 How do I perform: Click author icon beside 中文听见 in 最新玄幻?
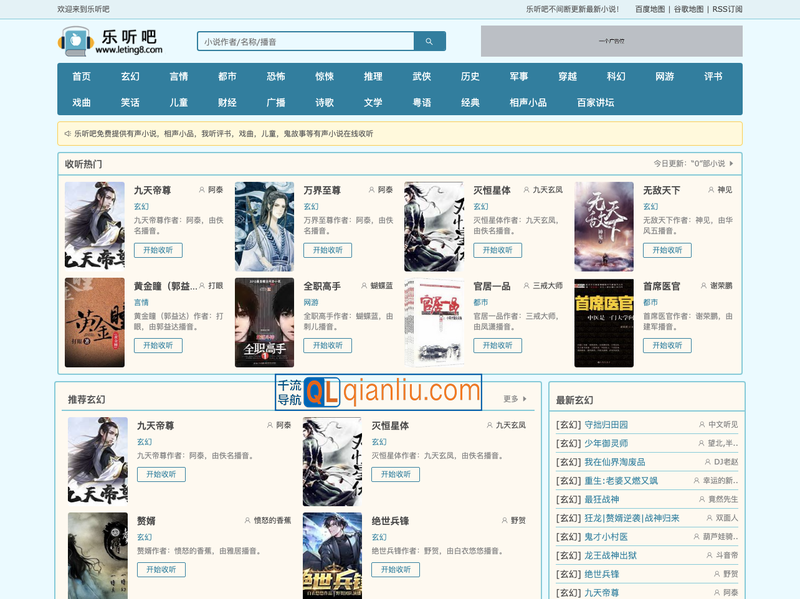(x=701, y=425)
